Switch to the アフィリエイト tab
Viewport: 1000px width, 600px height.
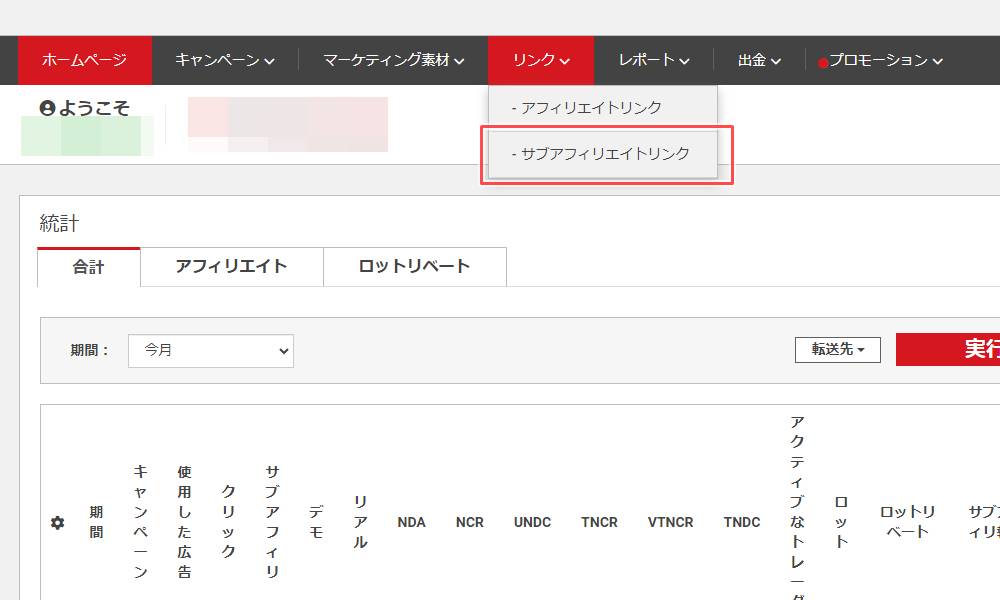click(x=231, y=267)
